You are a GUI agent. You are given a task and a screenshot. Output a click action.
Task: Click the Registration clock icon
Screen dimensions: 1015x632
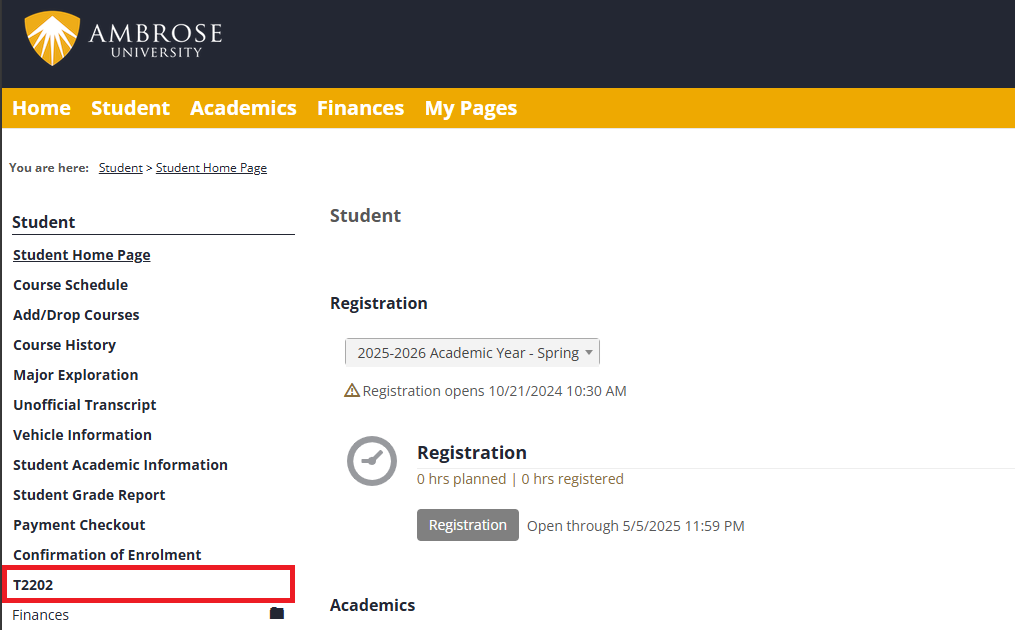371,461
